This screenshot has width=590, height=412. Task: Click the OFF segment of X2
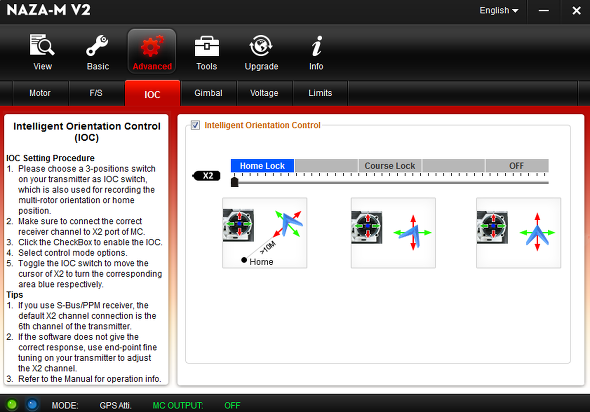517,166
